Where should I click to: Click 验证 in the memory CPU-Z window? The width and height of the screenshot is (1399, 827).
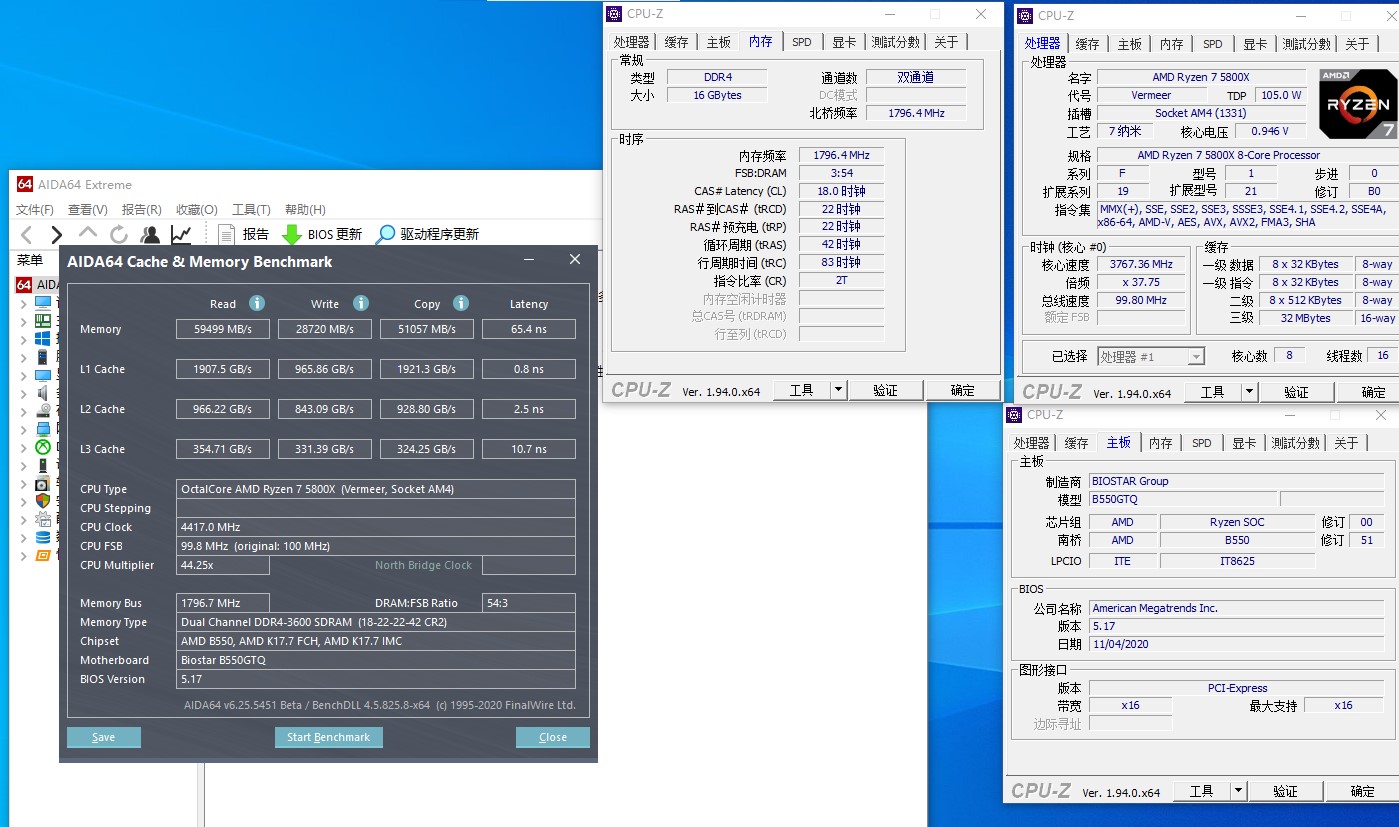click(886, 390)
